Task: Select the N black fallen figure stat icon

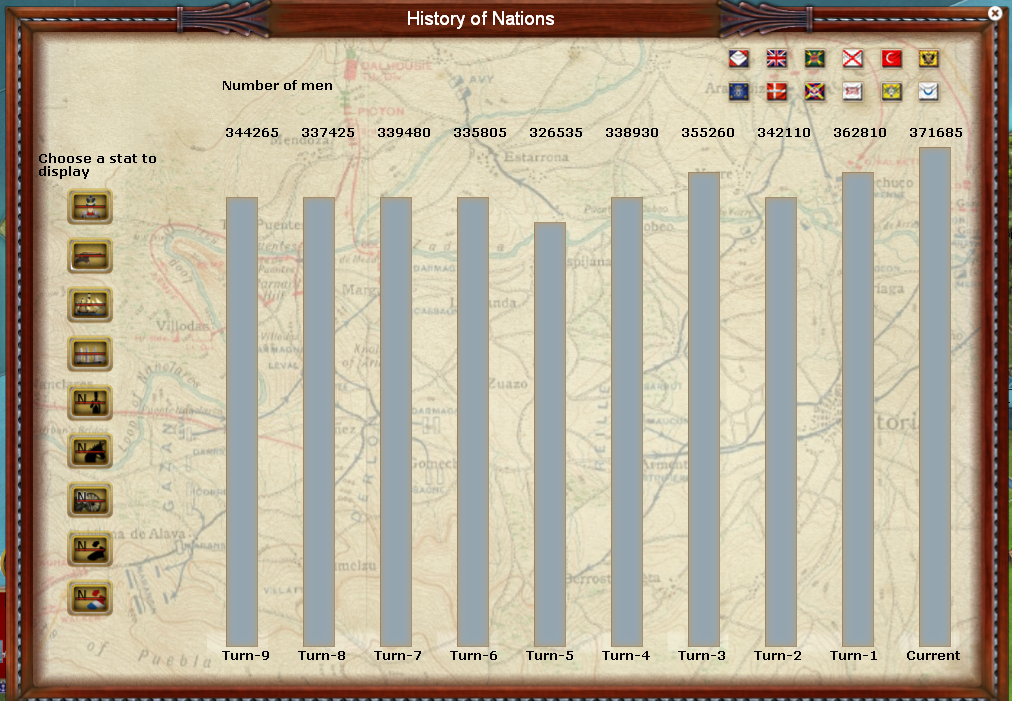Action: click(x=90, y=549)
